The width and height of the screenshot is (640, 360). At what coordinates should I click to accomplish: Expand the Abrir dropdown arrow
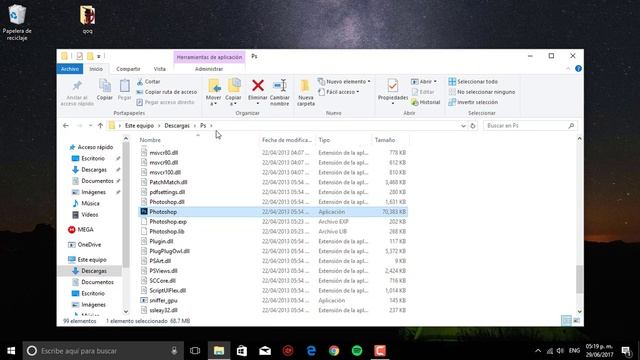[x=435, y=82]
